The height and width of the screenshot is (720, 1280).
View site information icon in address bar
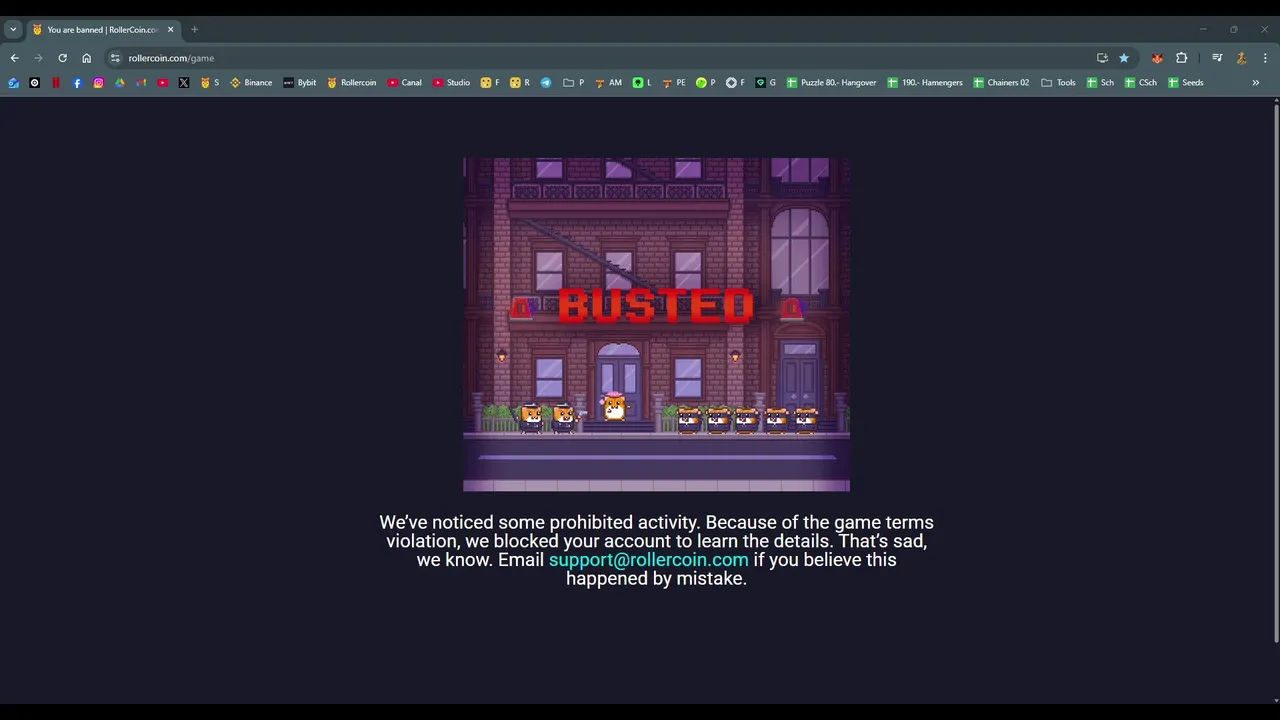pos(115,58)
